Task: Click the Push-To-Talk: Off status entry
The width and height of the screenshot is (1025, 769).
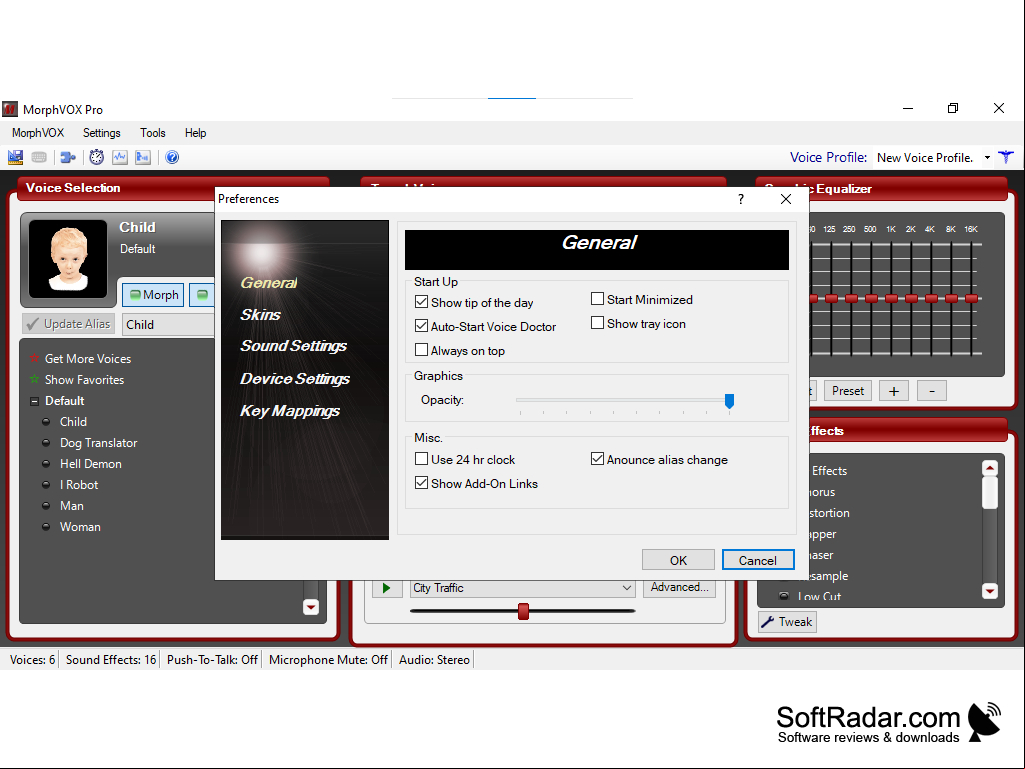Action: (x=212, y=660)
